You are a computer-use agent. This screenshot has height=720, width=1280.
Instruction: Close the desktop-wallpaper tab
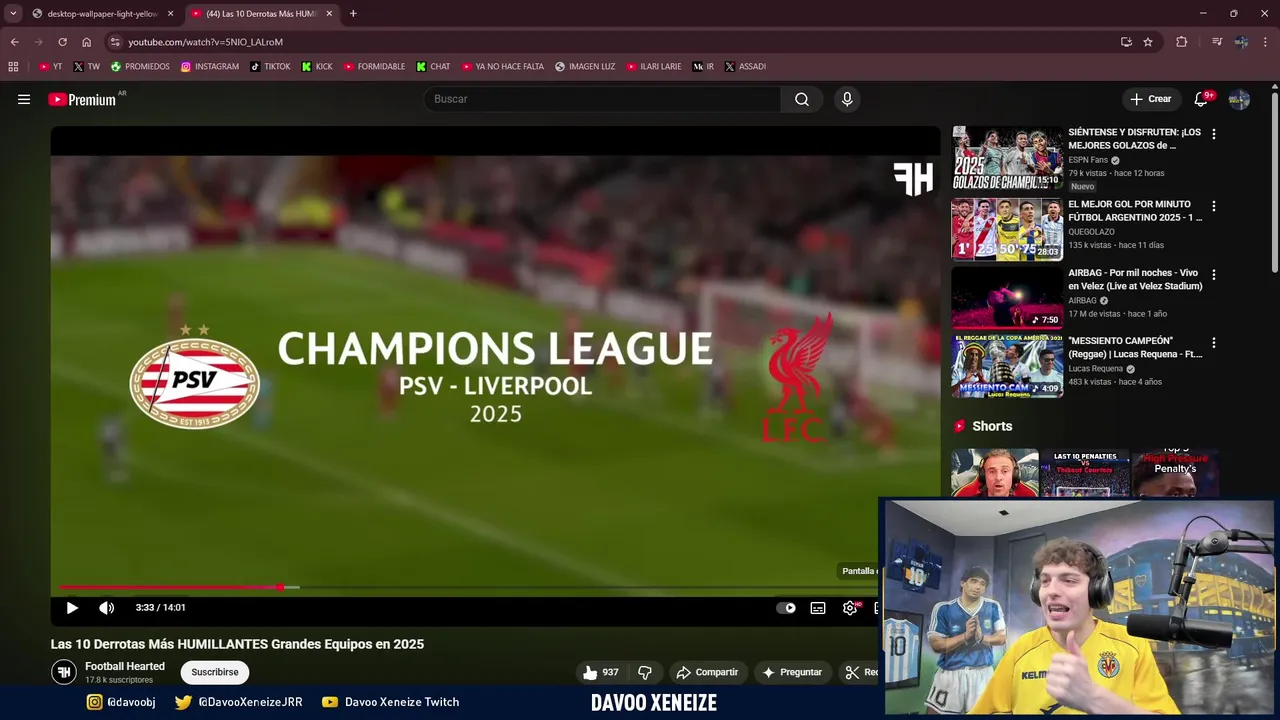coord(171,14)
